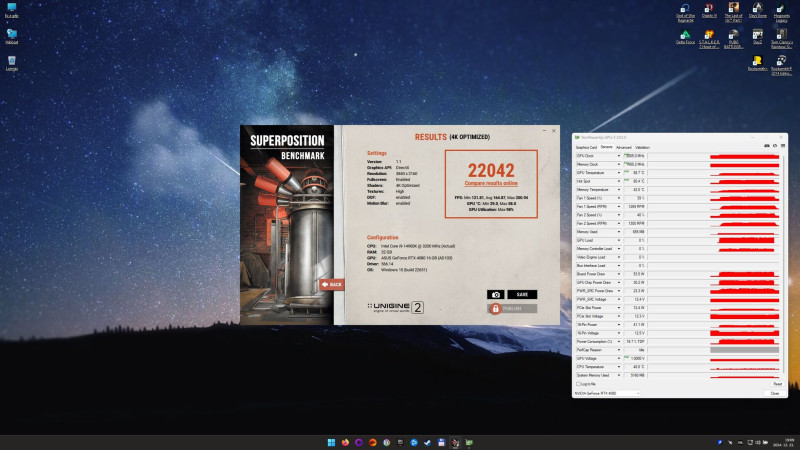
Task: Toggle the Log to file checkbox in GPU-Z
Action: coord(579,384)
